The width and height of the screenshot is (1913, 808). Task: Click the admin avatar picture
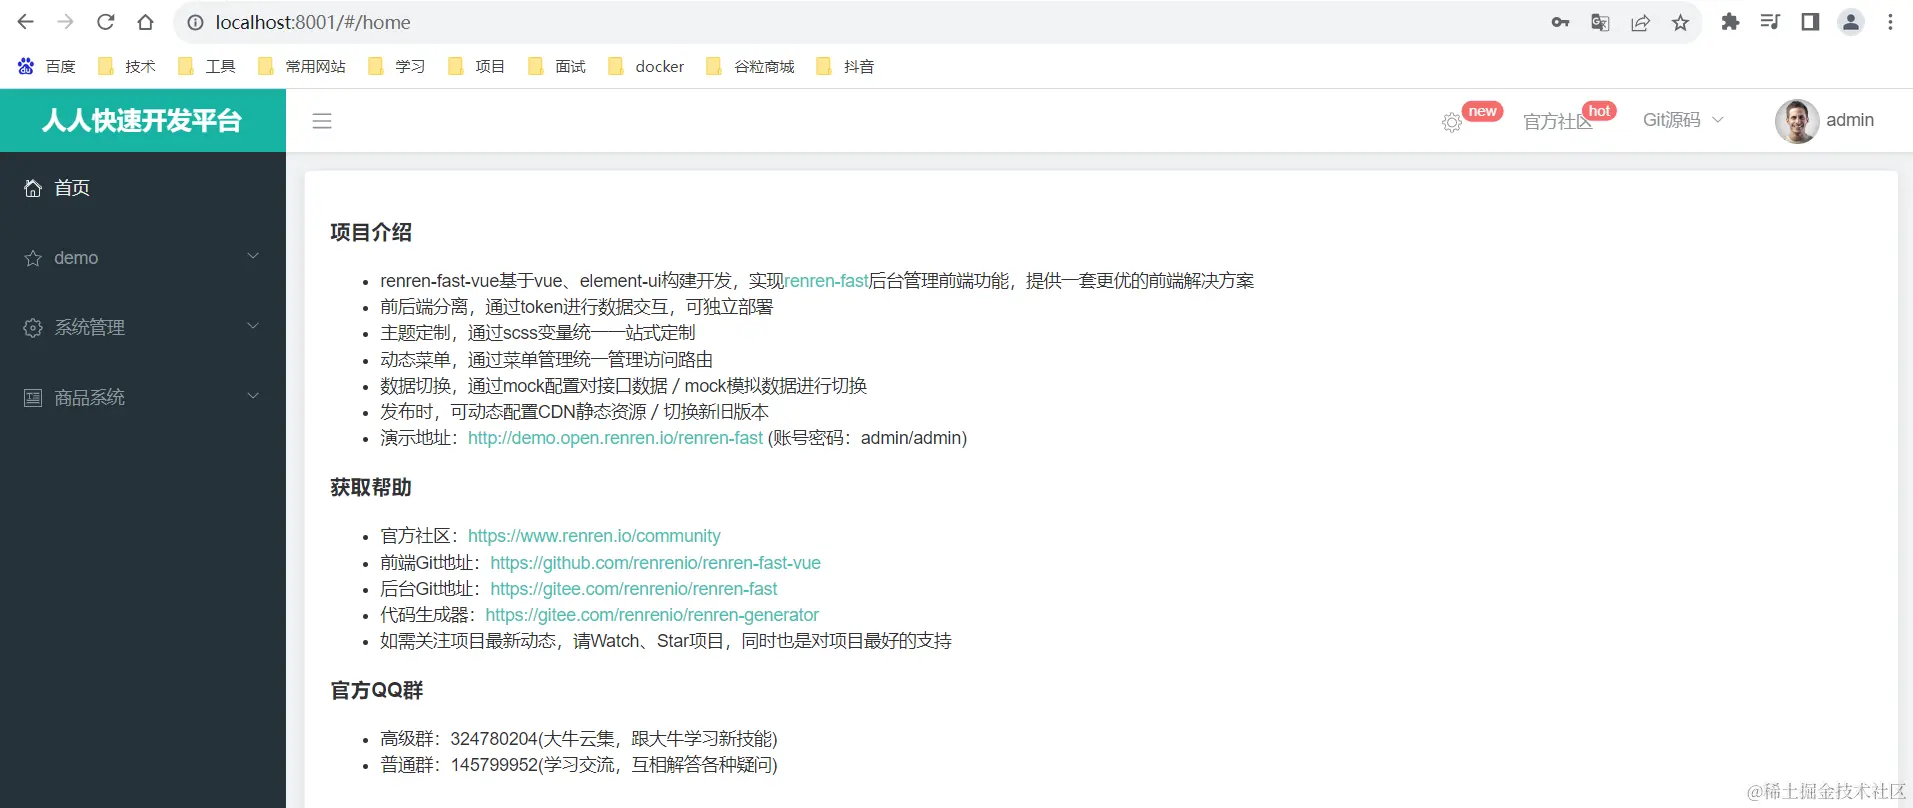click(x=1796, y=121)
